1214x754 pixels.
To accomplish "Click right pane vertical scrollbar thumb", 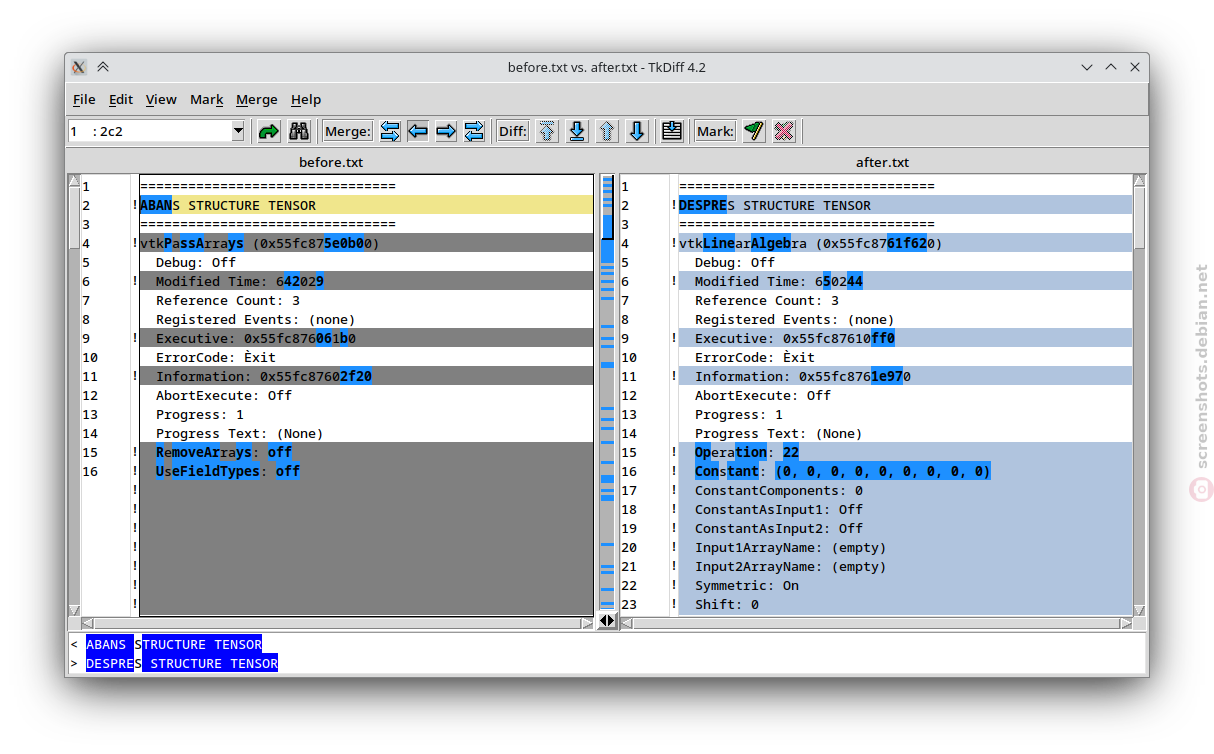I will click(1139, 218).
